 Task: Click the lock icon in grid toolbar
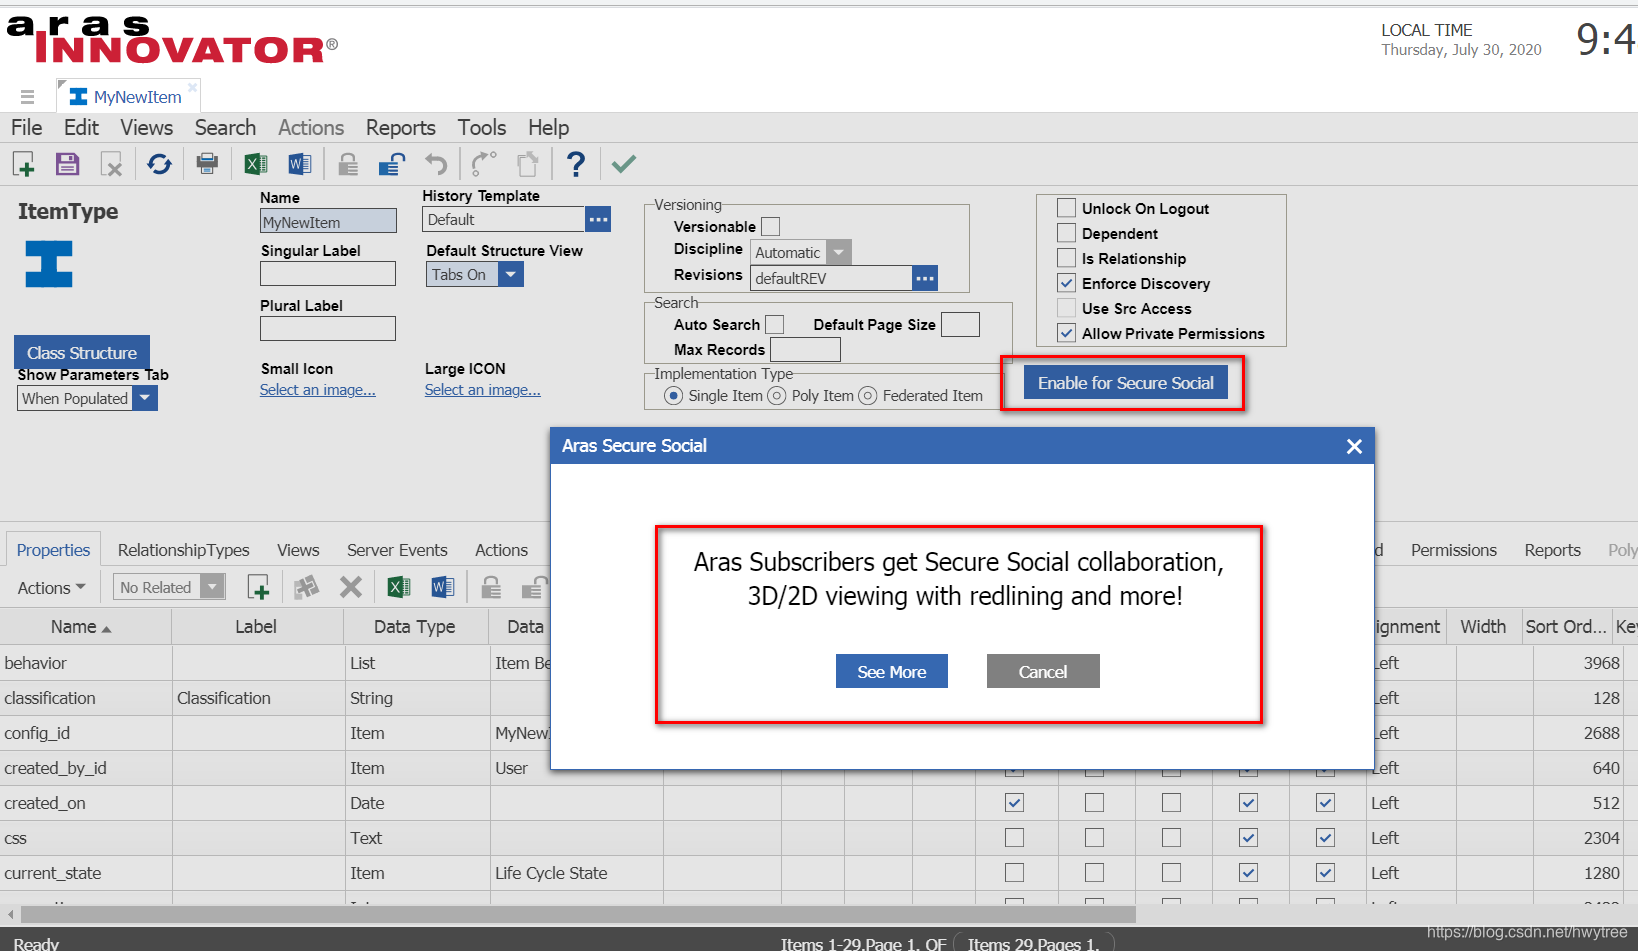pos(490,587)
